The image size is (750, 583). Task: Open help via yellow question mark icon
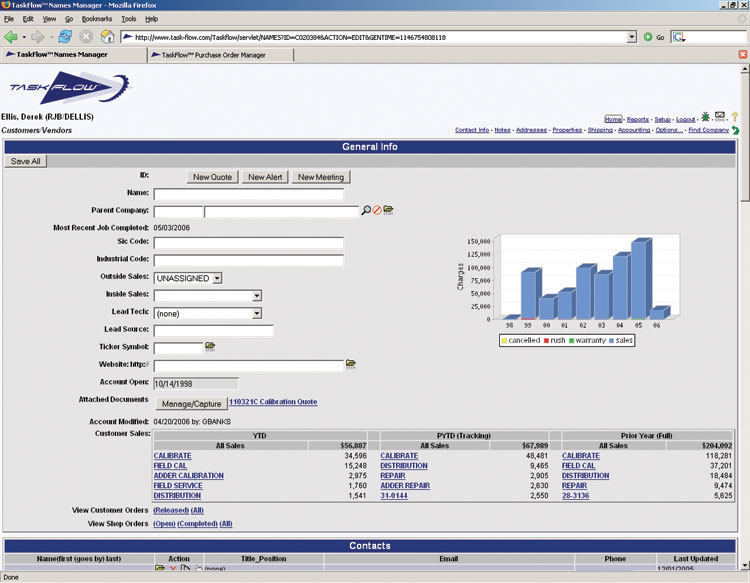click(x=735, y=117)
